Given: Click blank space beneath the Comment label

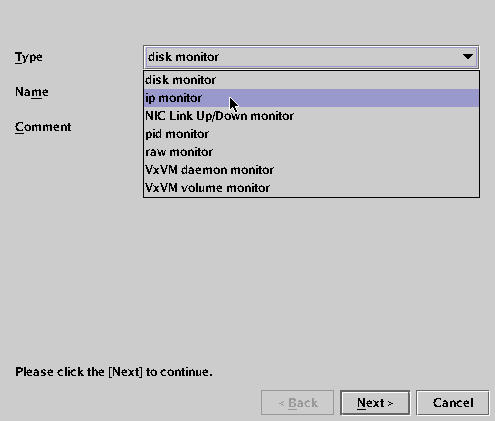Looking at the screenshot, I should click(x=67, y=233).
